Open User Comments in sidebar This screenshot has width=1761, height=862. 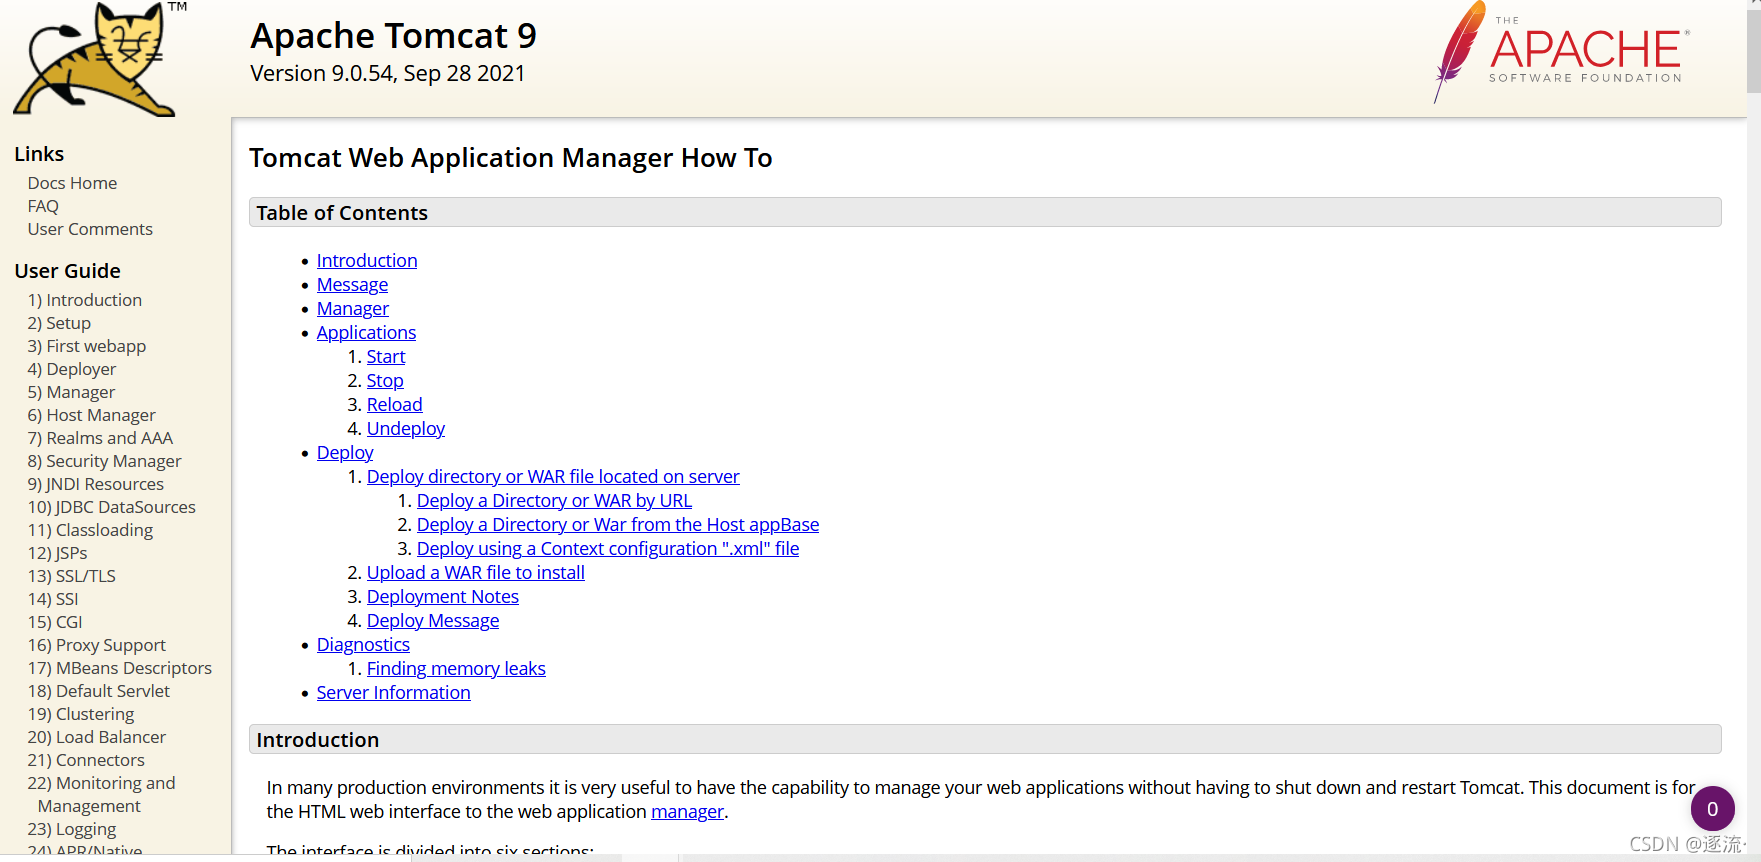coord(90,229)
